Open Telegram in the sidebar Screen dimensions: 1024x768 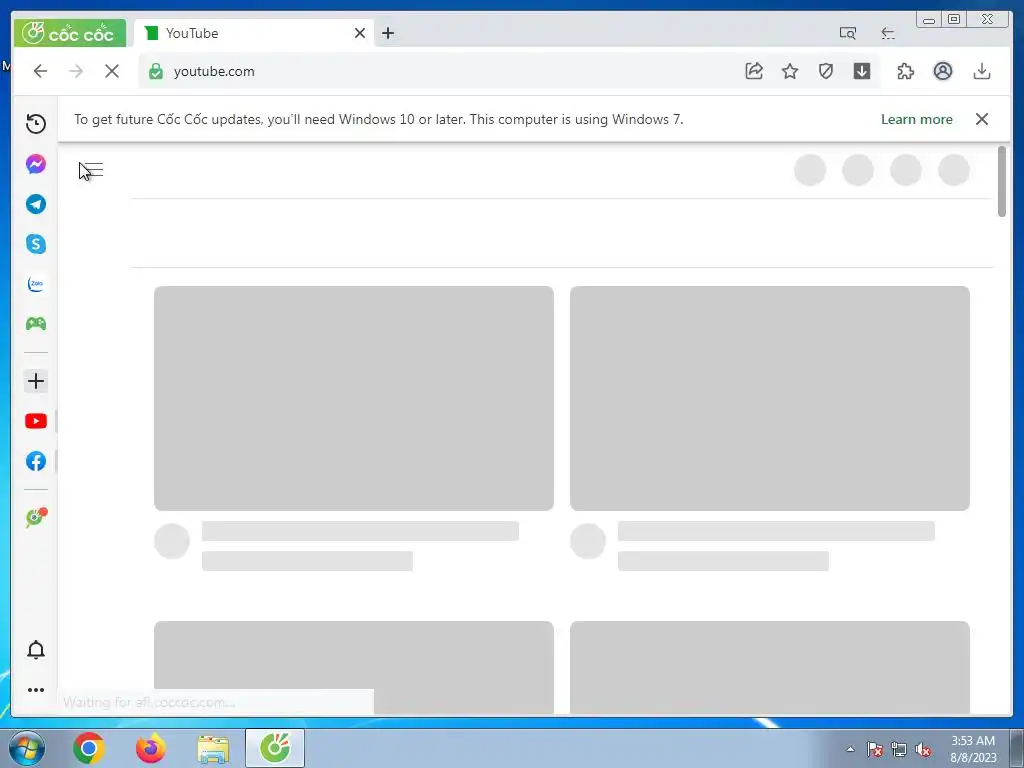(x=36, y=204)
